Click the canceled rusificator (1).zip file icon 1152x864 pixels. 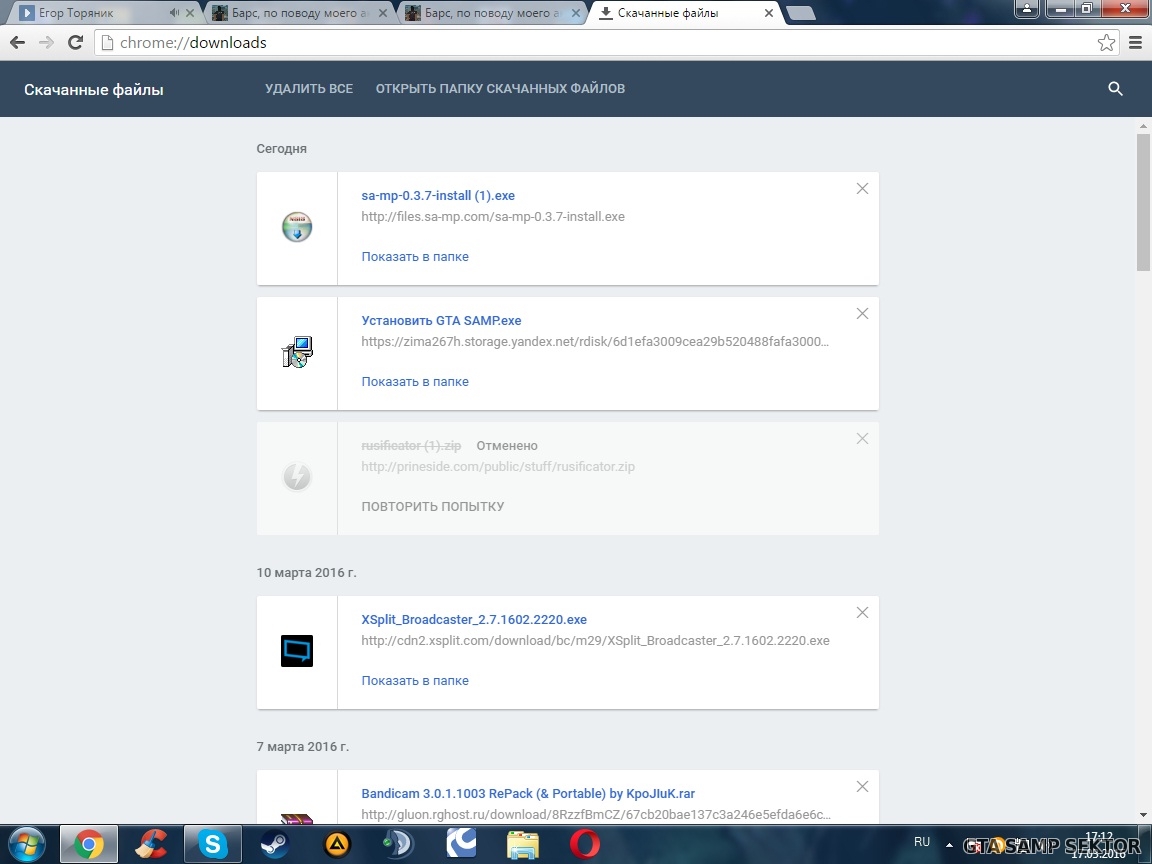[x=297, y=477]
